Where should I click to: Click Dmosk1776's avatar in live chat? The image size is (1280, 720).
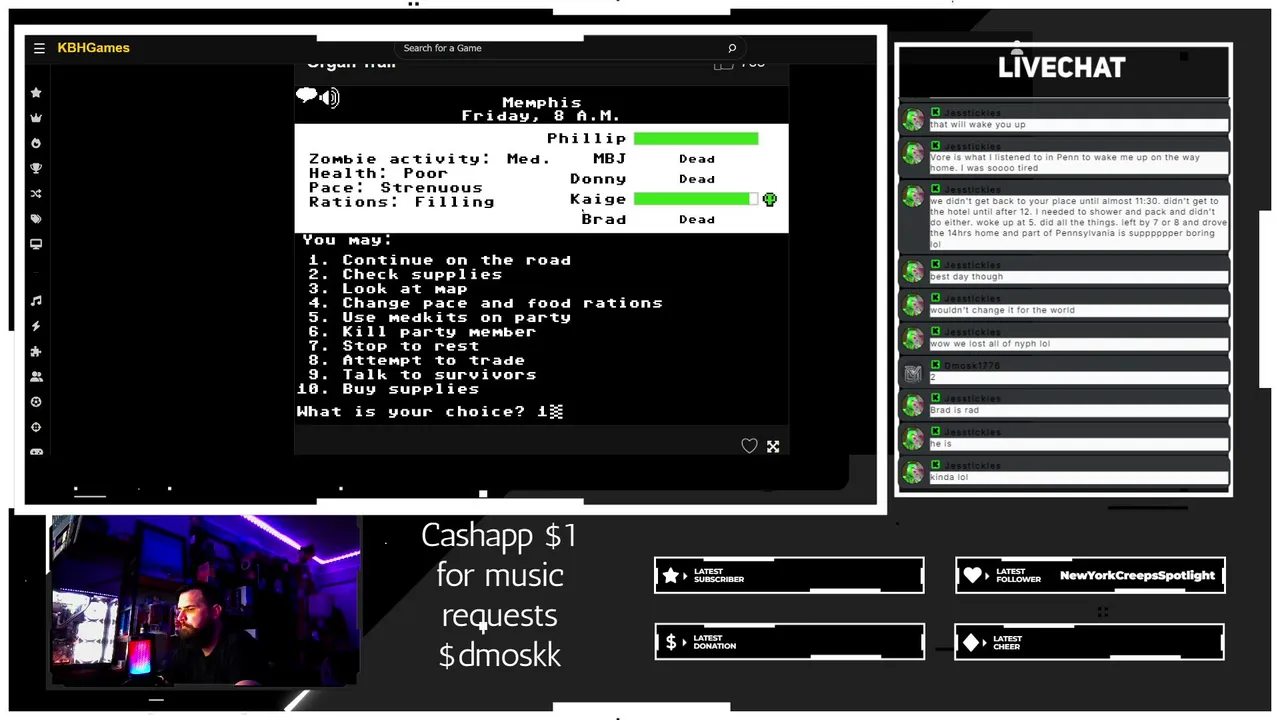[x=913, y=373]
